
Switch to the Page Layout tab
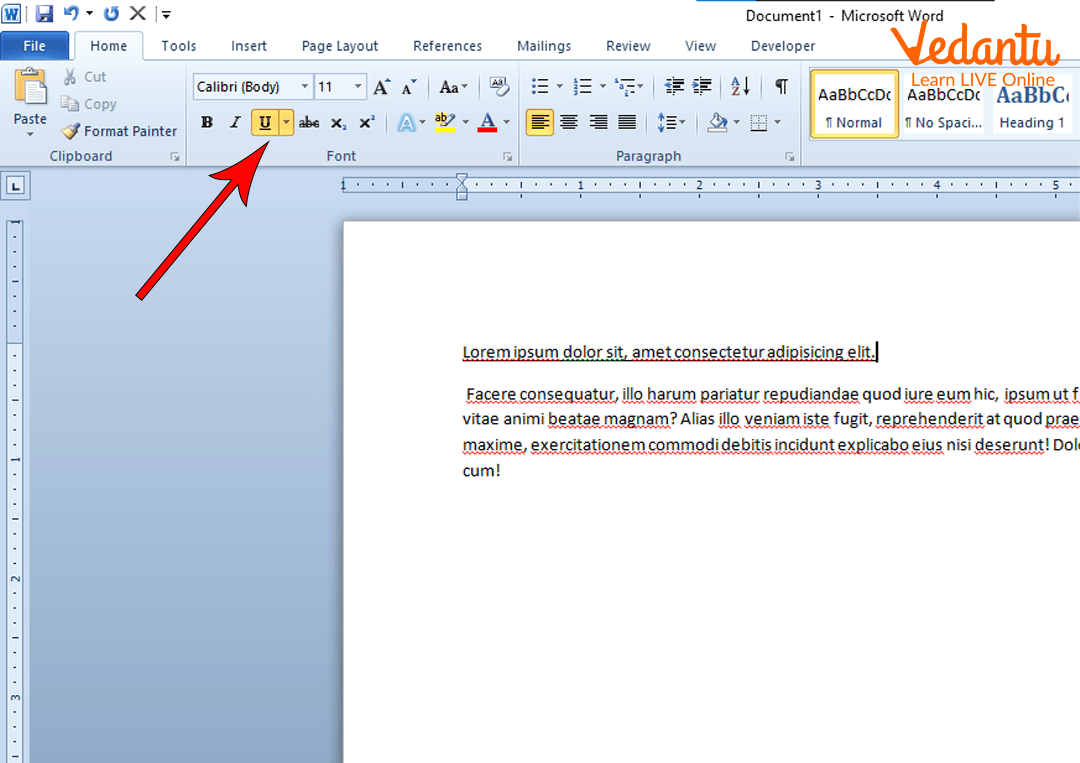click(x=340, y=46)
